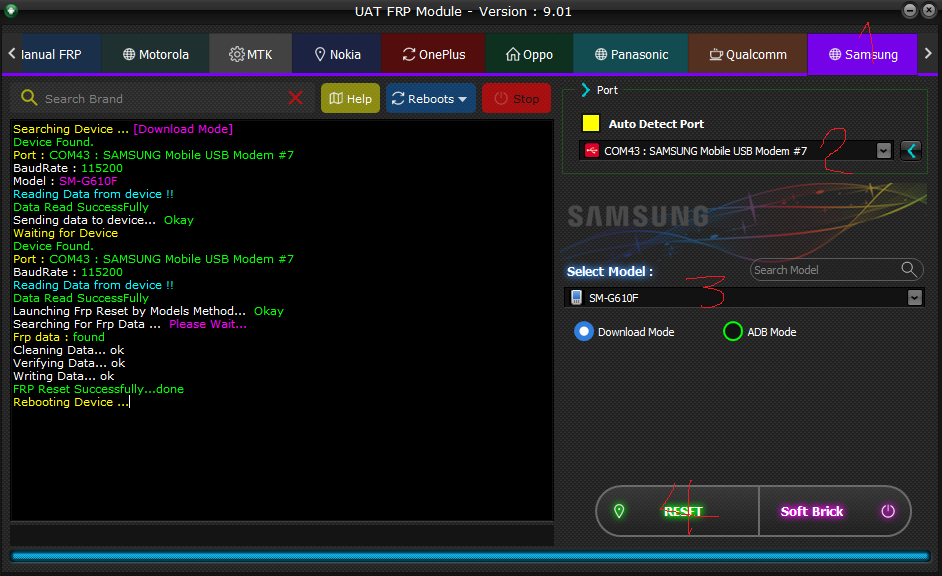Click the phone icon in model combo box

[x=576, y=297]
